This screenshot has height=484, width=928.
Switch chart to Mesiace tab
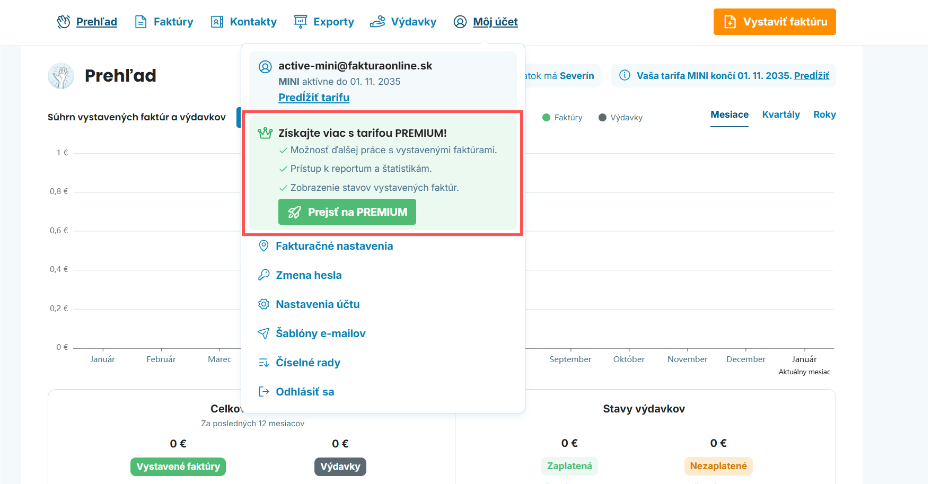(729, 115)
